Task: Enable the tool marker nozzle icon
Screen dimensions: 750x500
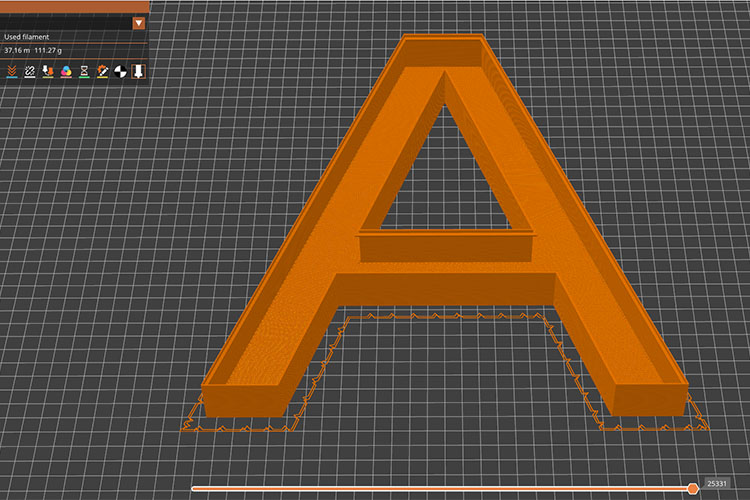Action: 138,71
